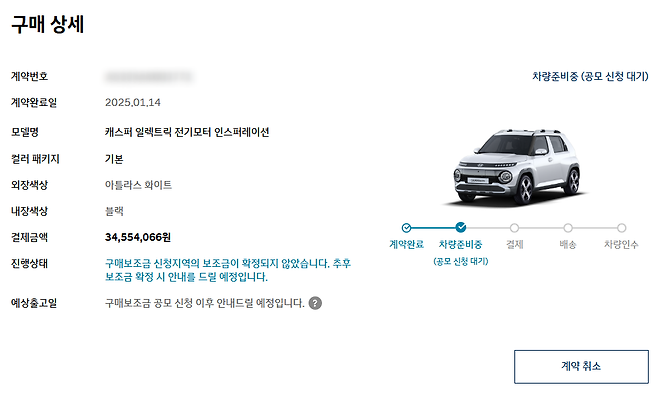
Task: Click the 계약완료 step checkmark circle
Action: [x=406, y=228]
